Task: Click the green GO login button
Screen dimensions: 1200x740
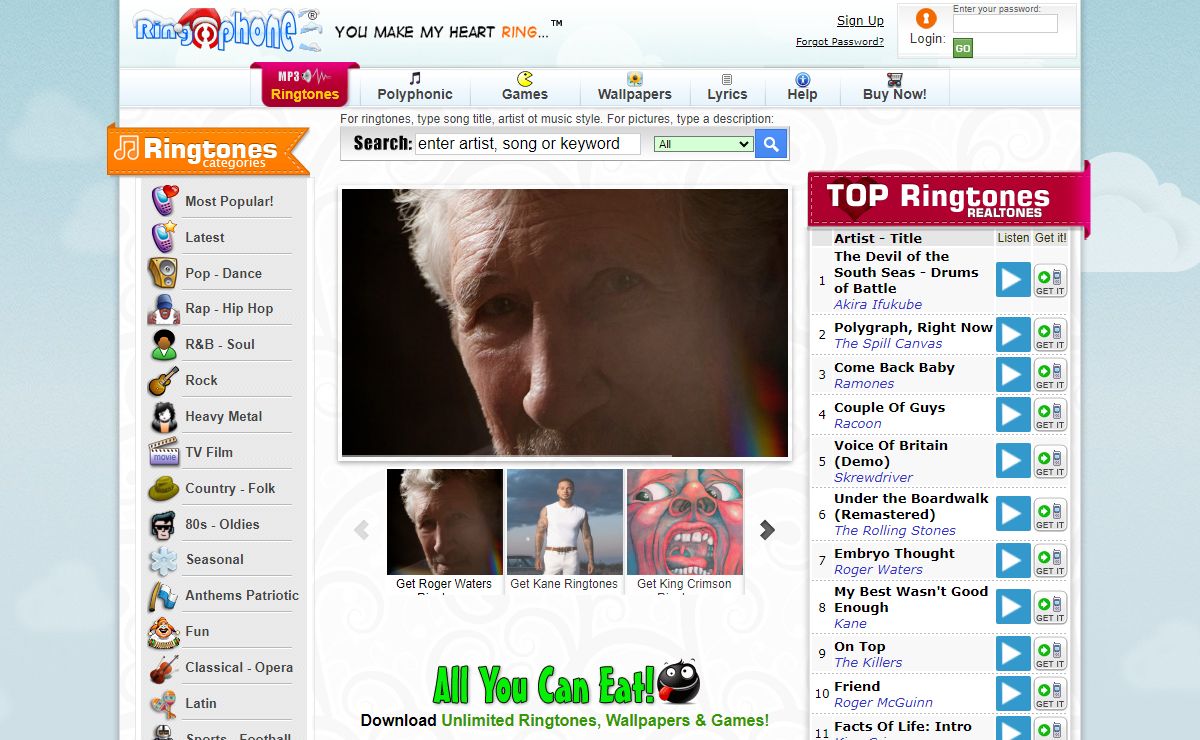Action: [963, 48]
